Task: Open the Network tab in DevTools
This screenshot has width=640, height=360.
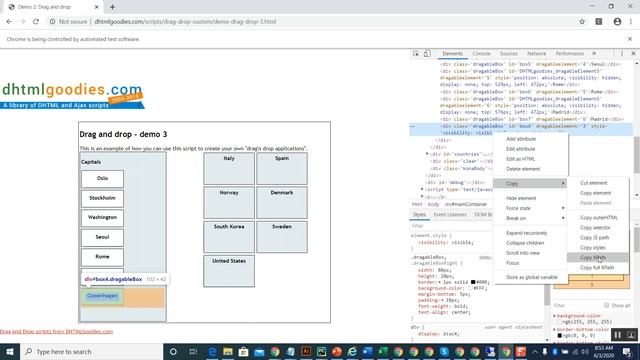Action: click(x=536, y=53)
